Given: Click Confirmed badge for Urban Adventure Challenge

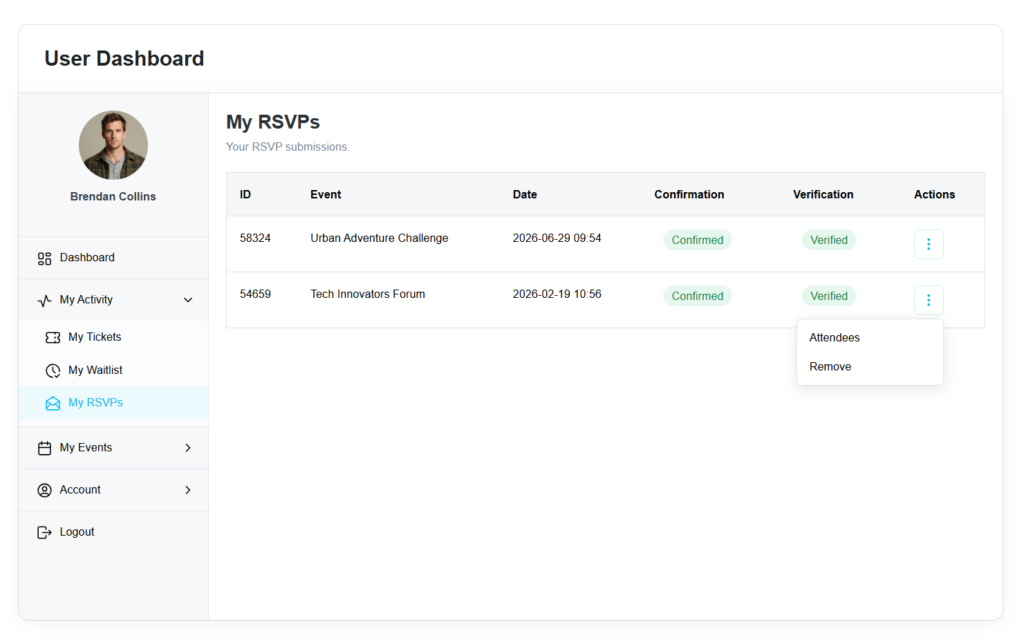Looking at the screenshot, I should click(x=697, y=240).
